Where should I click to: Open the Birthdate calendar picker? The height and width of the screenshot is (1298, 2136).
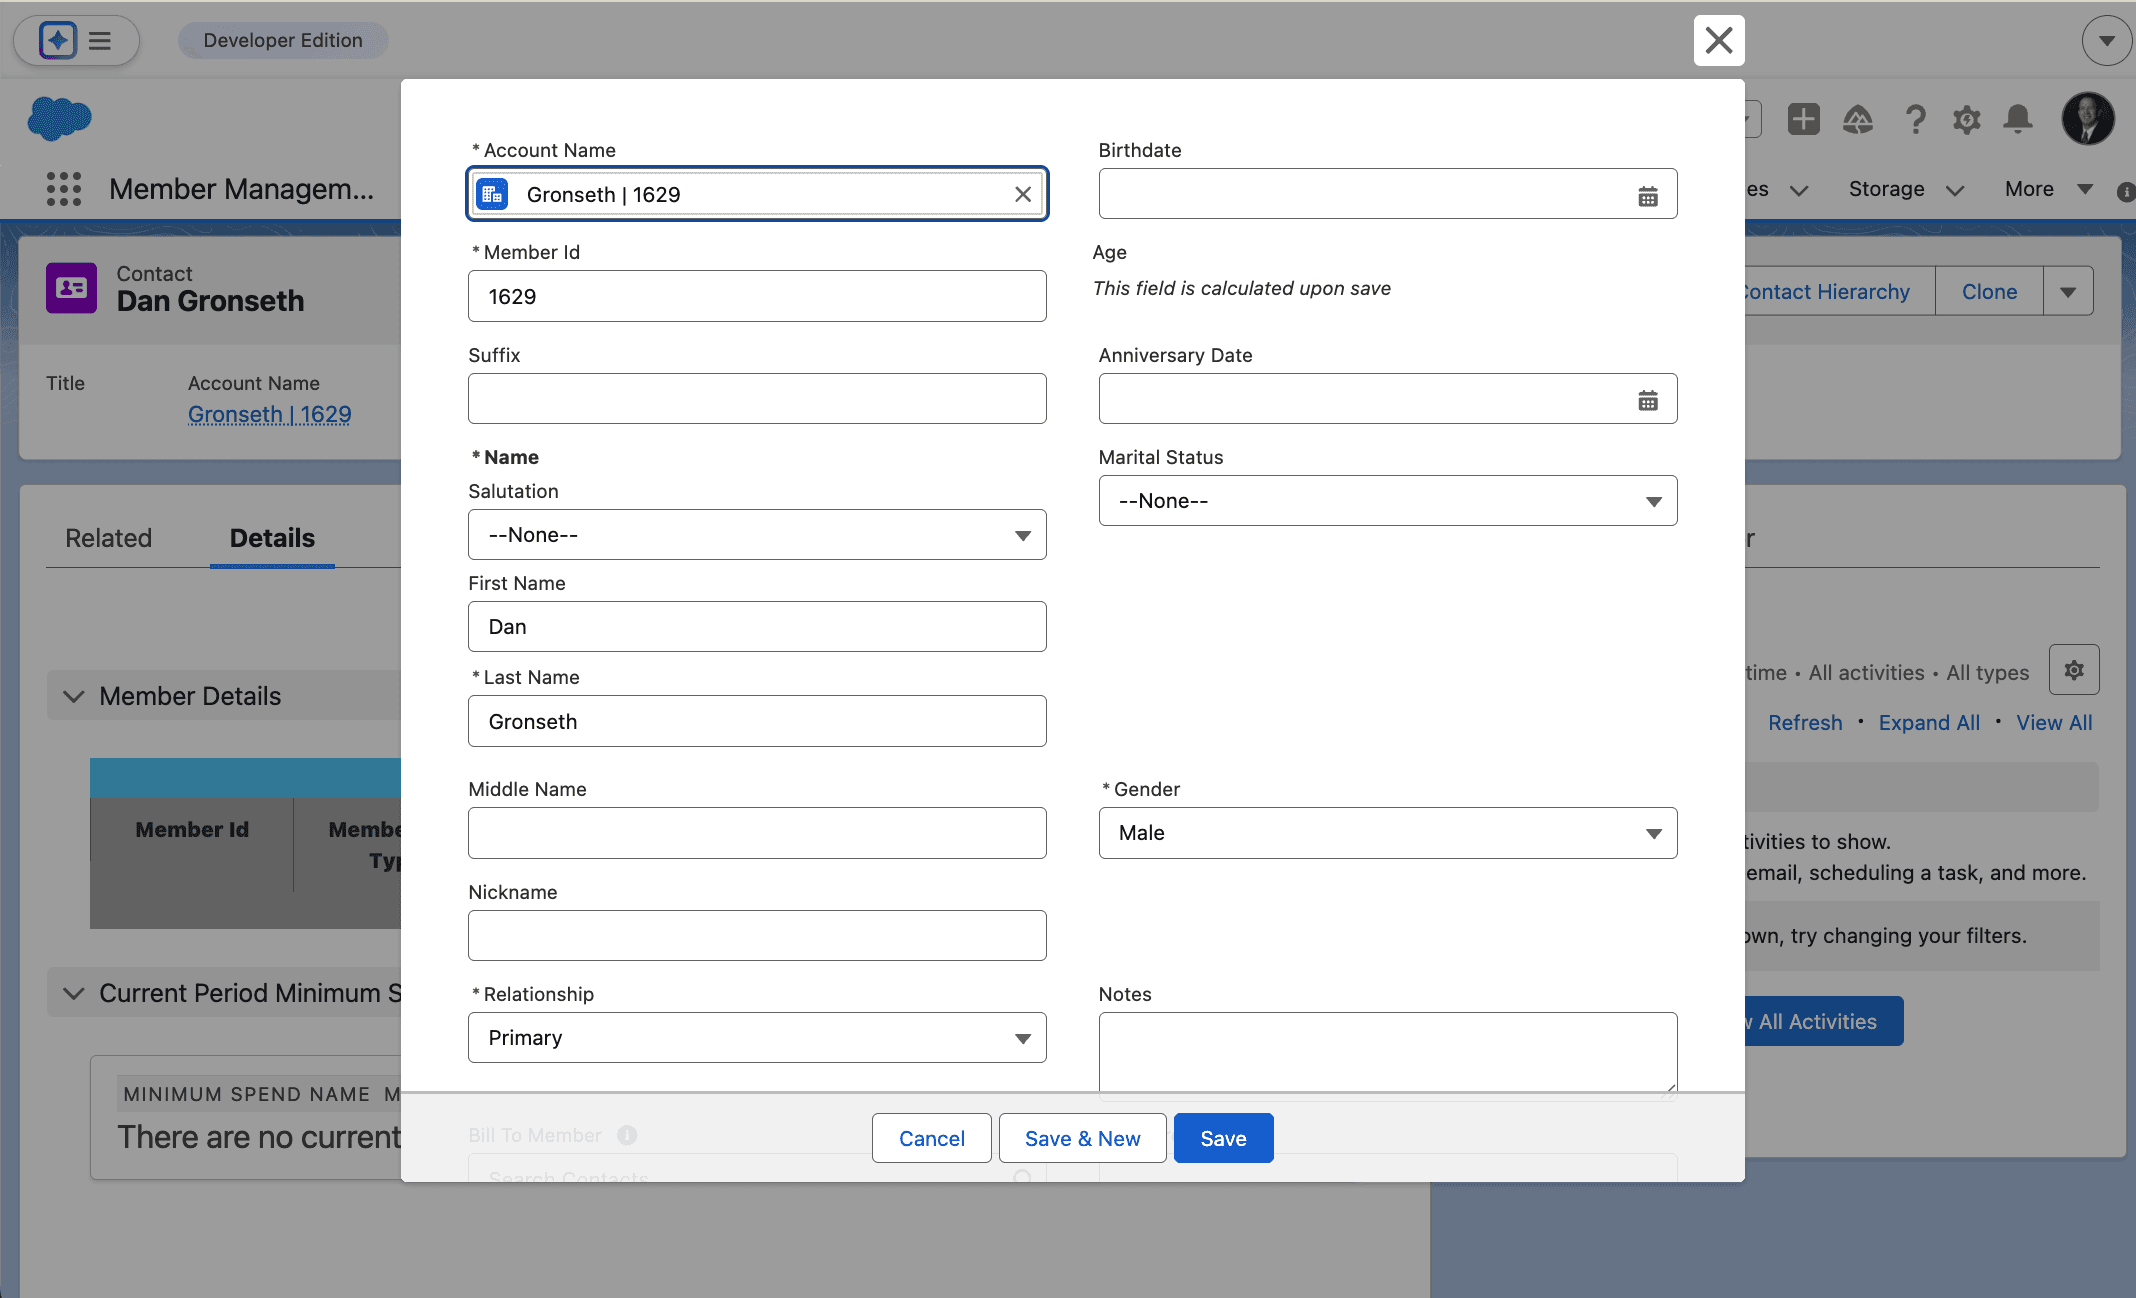1647,196
